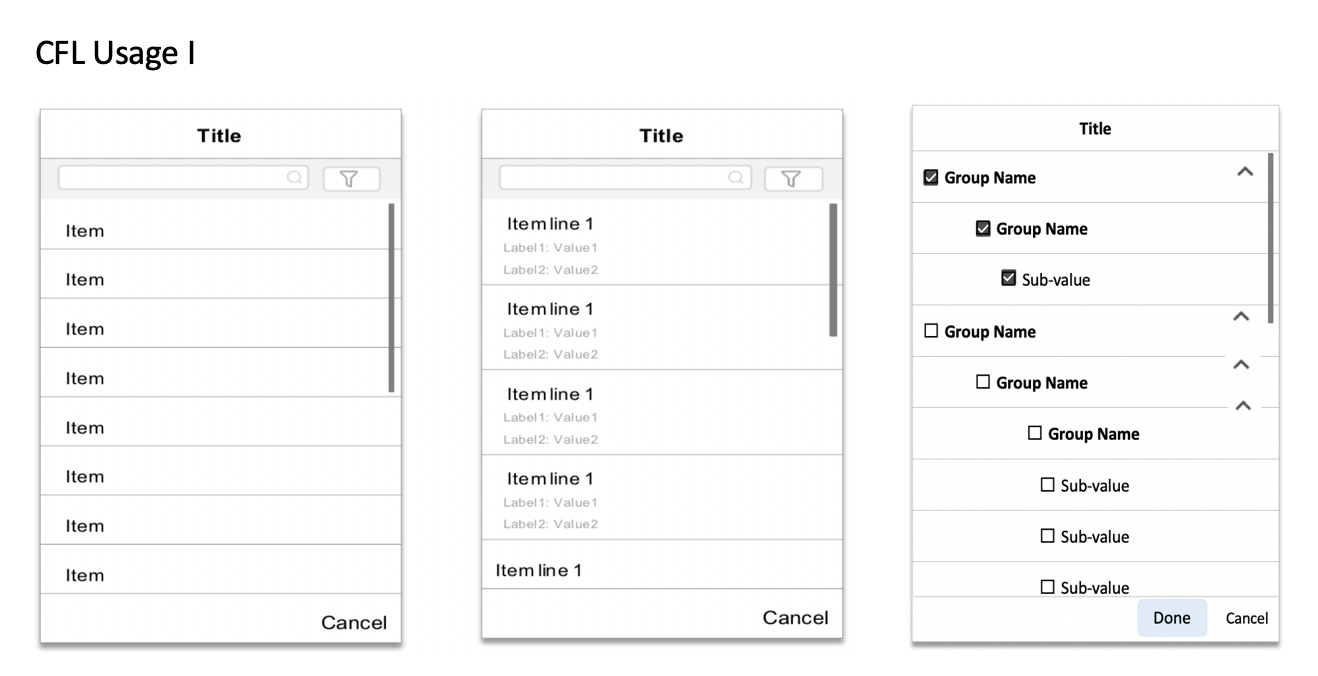Click filter funnel icon in middle panel

click(793, 179)
